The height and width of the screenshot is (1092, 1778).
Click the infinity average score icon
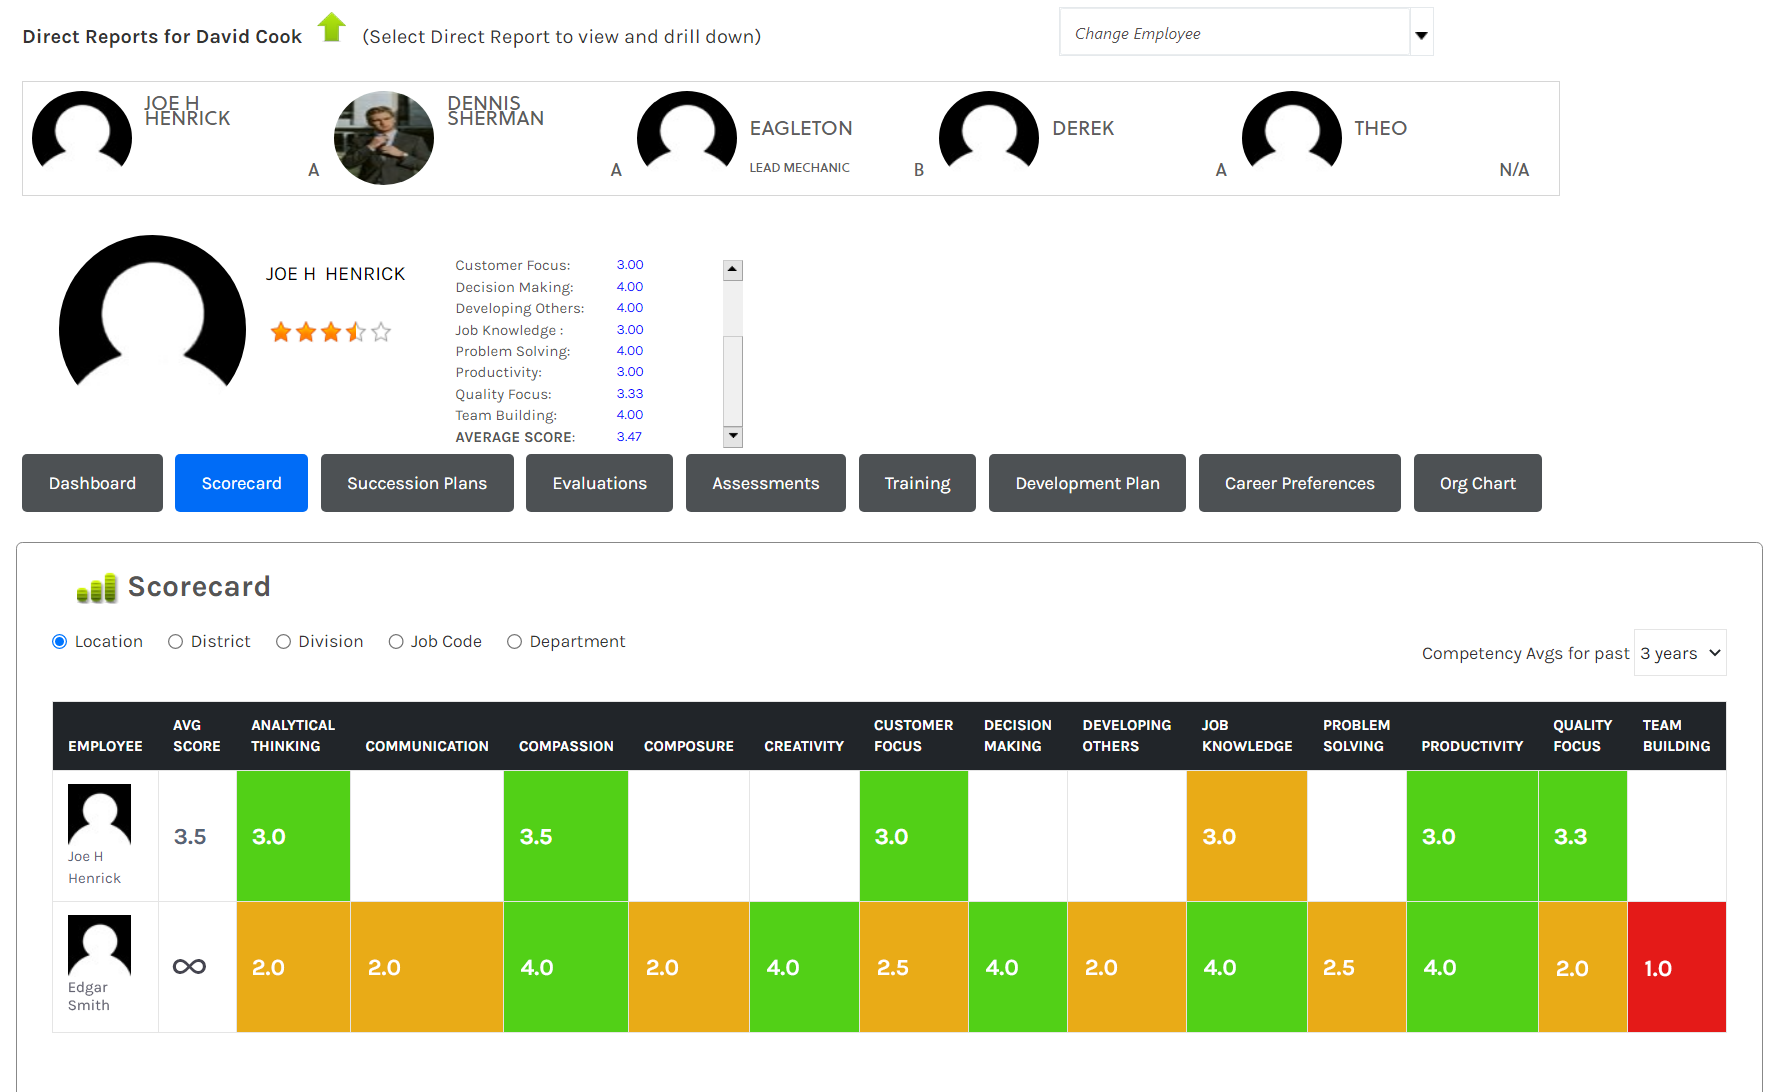coord(189,967)
